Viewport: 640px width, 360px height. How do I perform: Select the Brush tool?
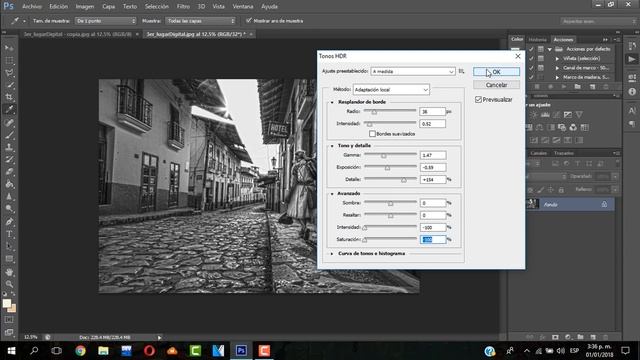(9, 135)
